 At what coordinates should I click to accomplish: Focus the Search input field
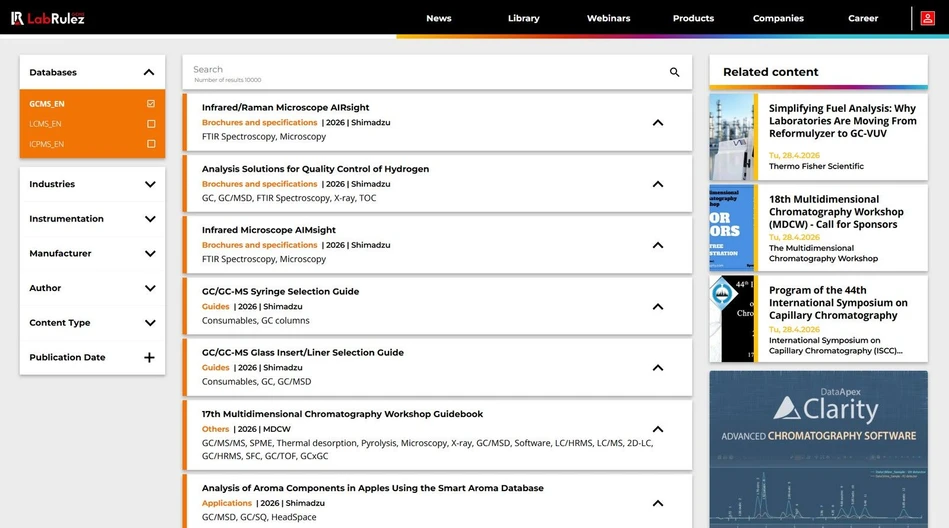click(420, 70)
